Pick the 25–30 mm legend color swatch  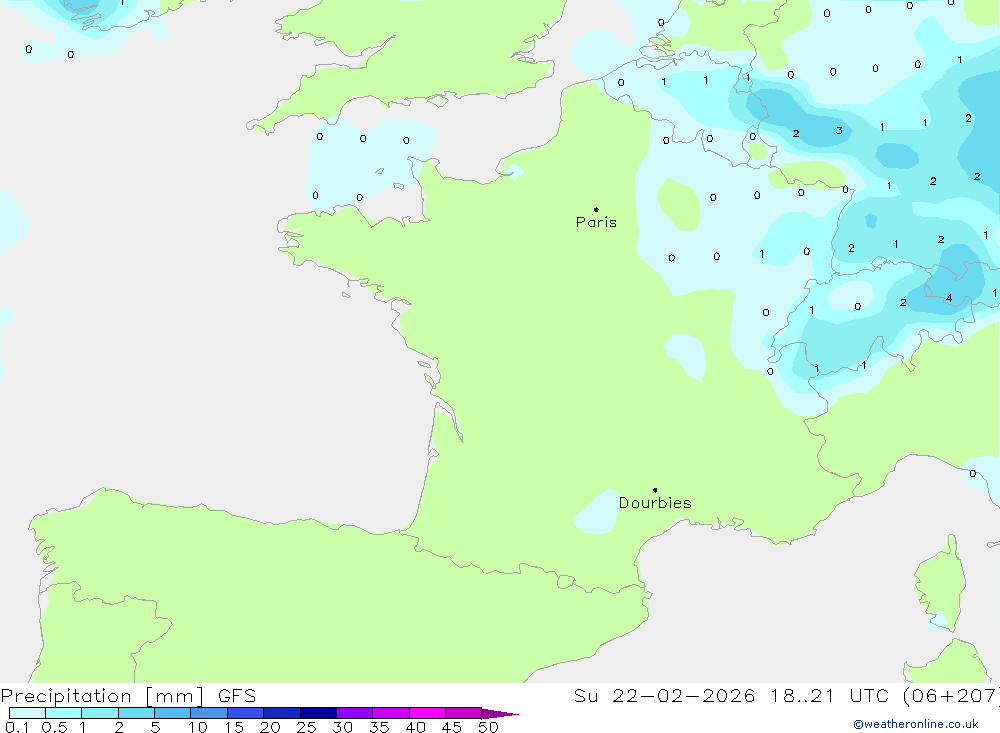coord(318,713)
